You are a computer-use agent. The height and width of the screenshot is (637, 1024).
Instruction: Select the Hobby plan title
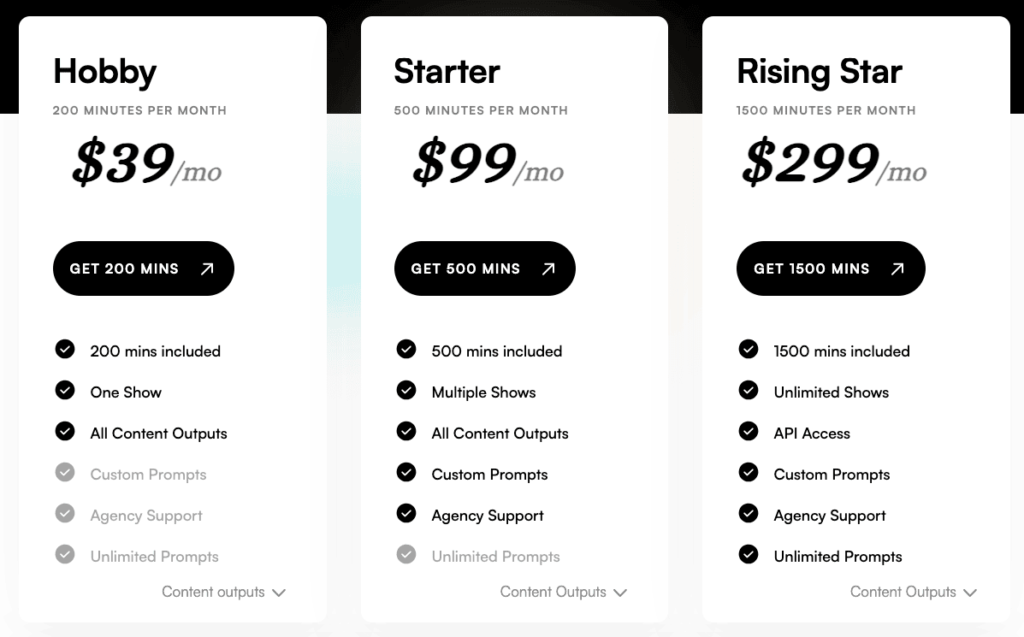[x=105, y=71]
